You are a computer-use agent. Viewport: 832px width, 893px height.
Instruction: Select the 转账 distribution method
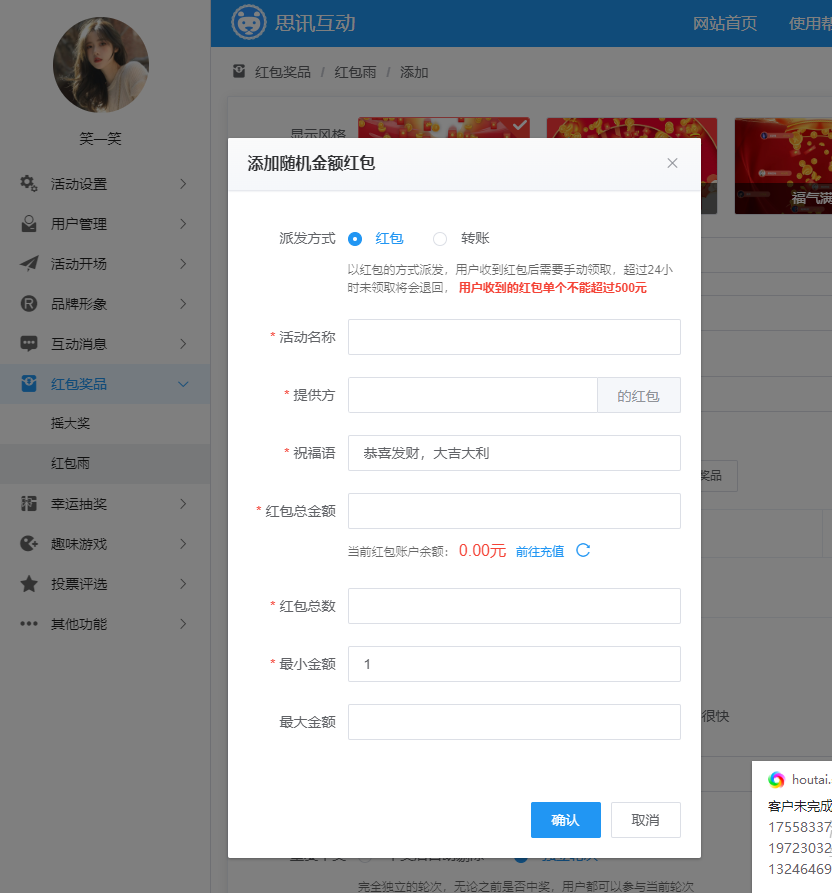point(440,239)
